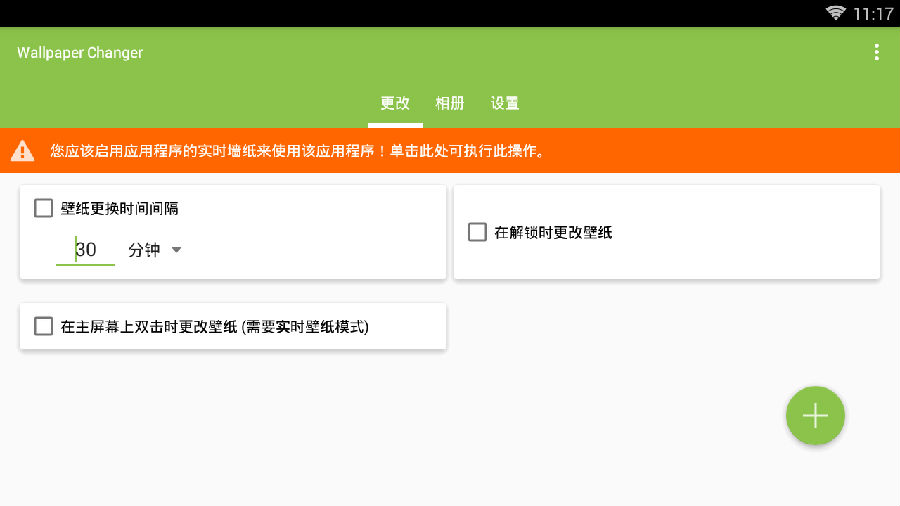Switch to the 更改 tab

(x=395, y=103)
